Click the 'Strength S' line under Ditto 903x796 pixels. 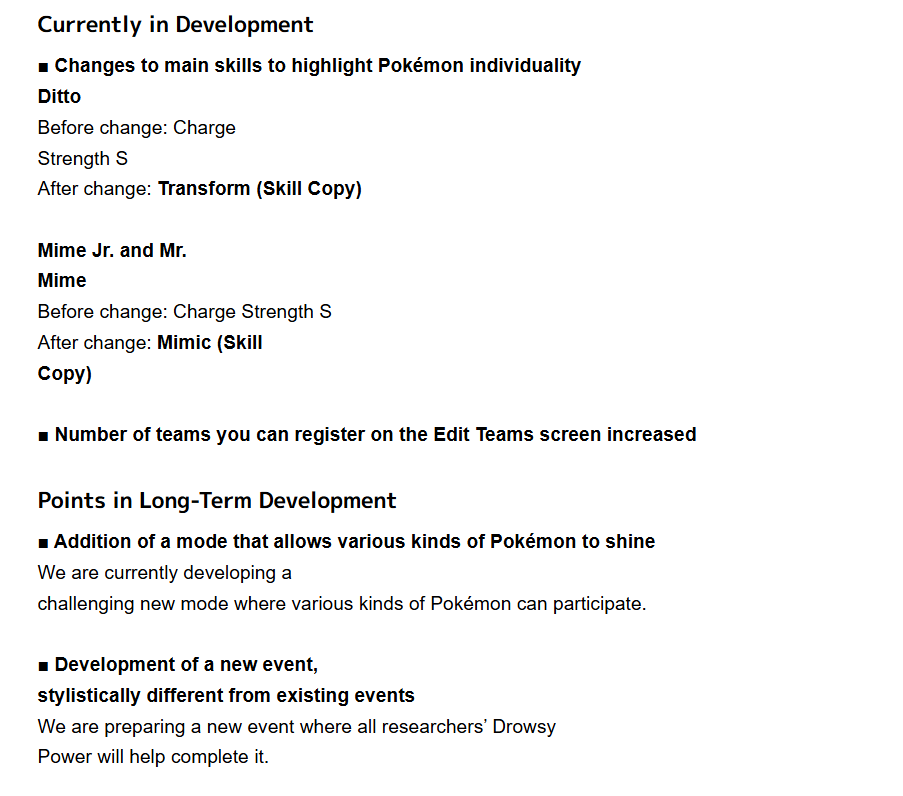pos(82,158)
